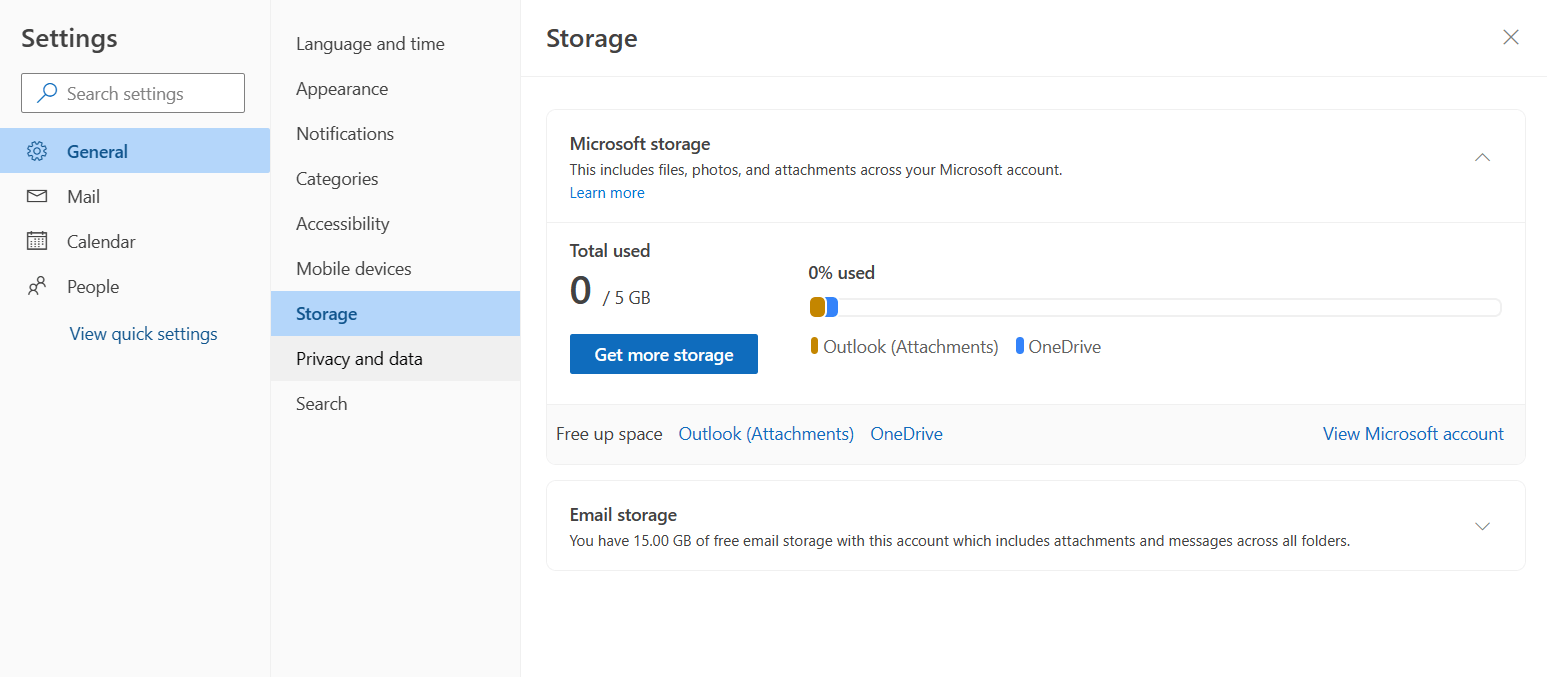
Task: Click the Outlook (Attachments) legend label
Action: pyautogui.click(x=911, y=347)
